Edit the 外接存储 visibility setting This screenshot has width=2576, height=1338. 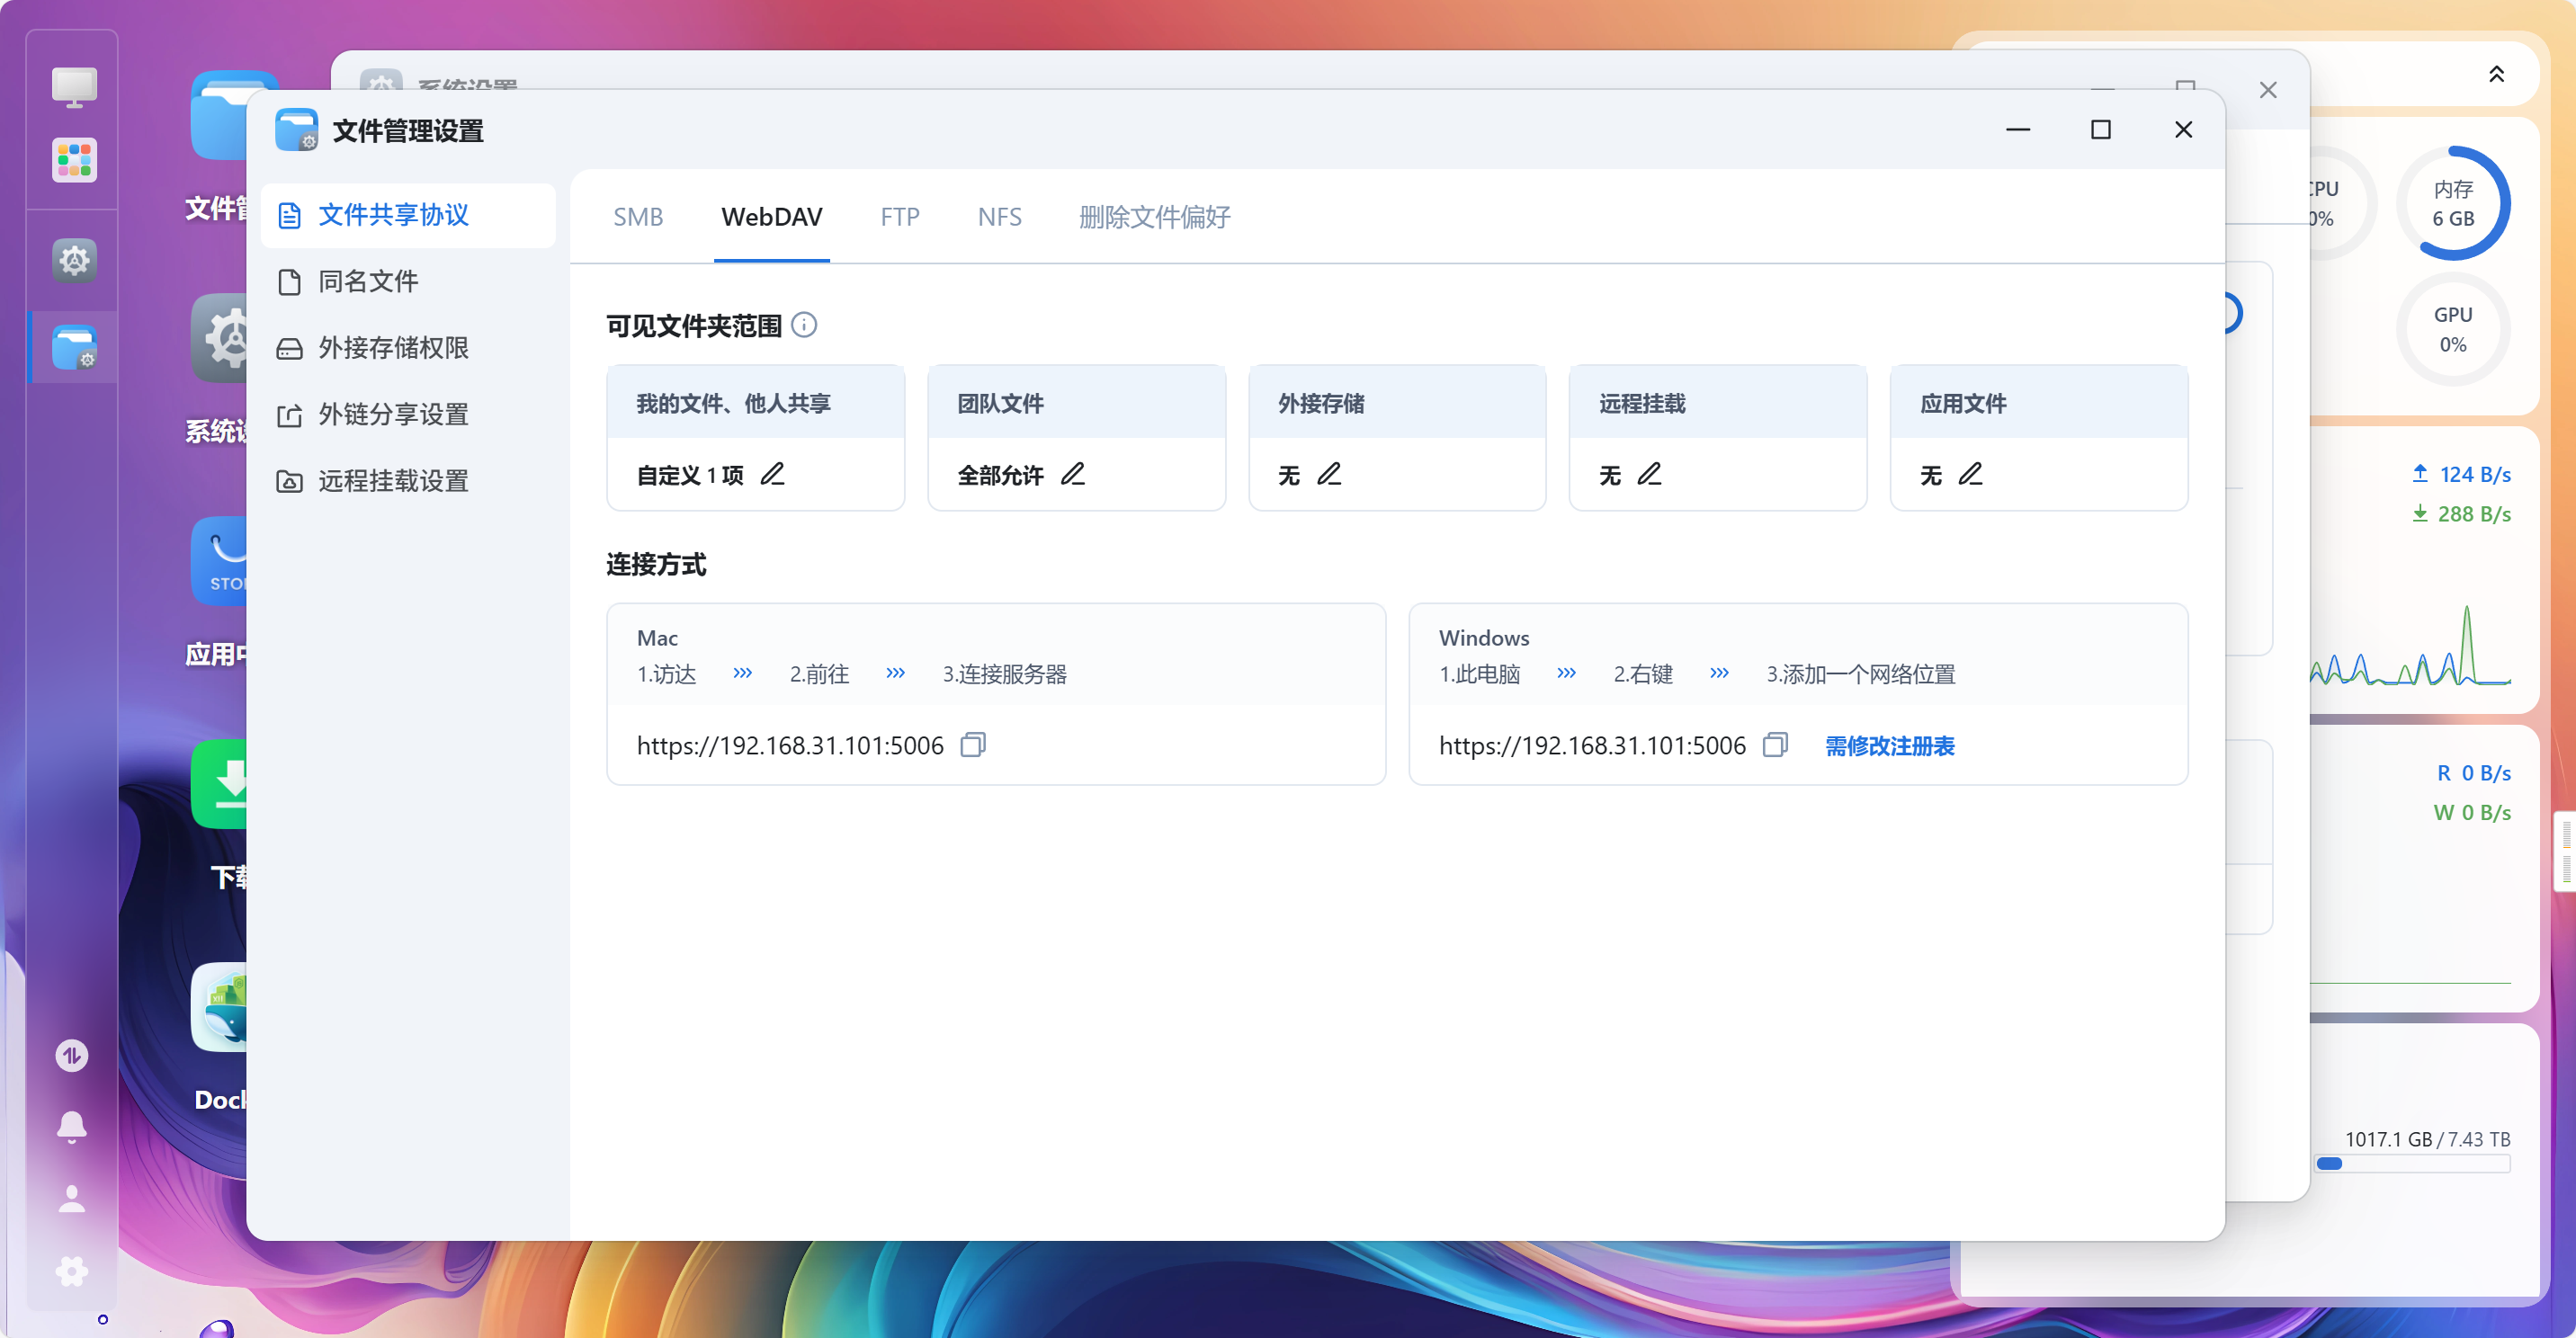[1329, 474]
